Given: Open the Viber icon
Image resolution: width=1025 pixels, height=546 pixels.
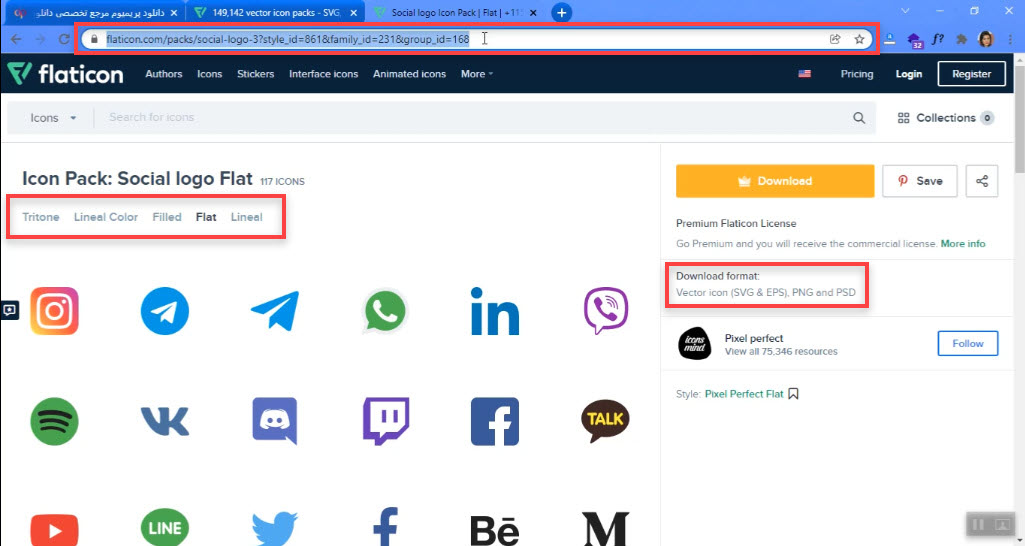Looking at the screenshot, I should (605, 311).
